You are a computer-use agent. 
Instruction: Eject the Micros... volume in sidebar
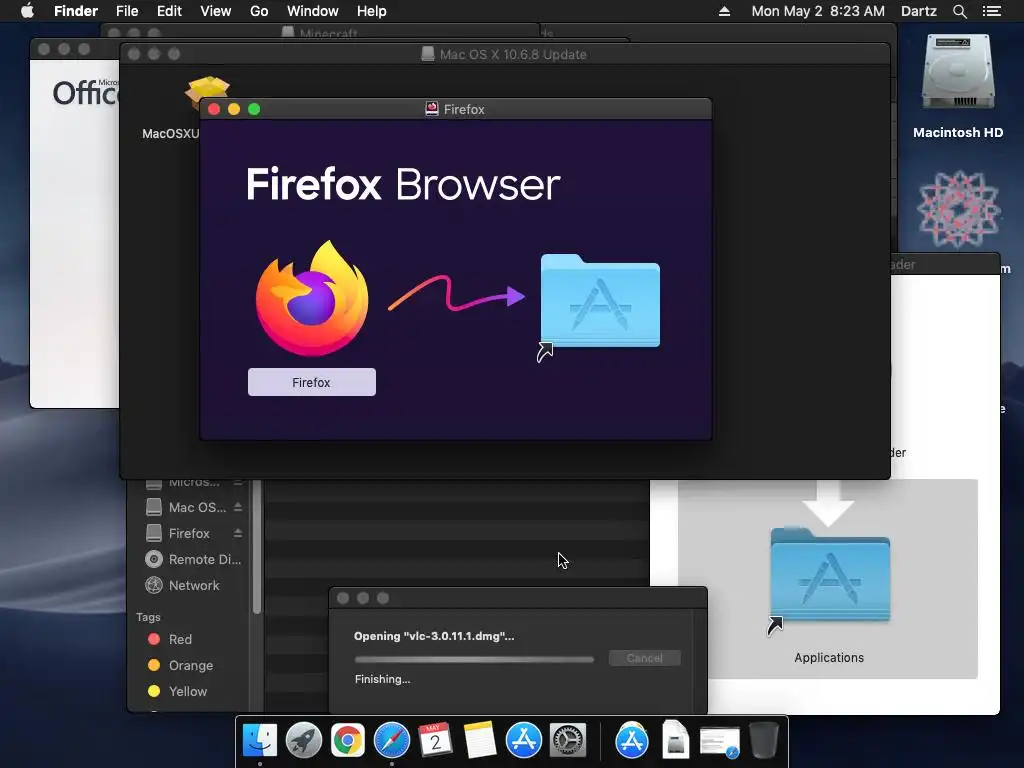pyautogui.click(x=238, y=483)
